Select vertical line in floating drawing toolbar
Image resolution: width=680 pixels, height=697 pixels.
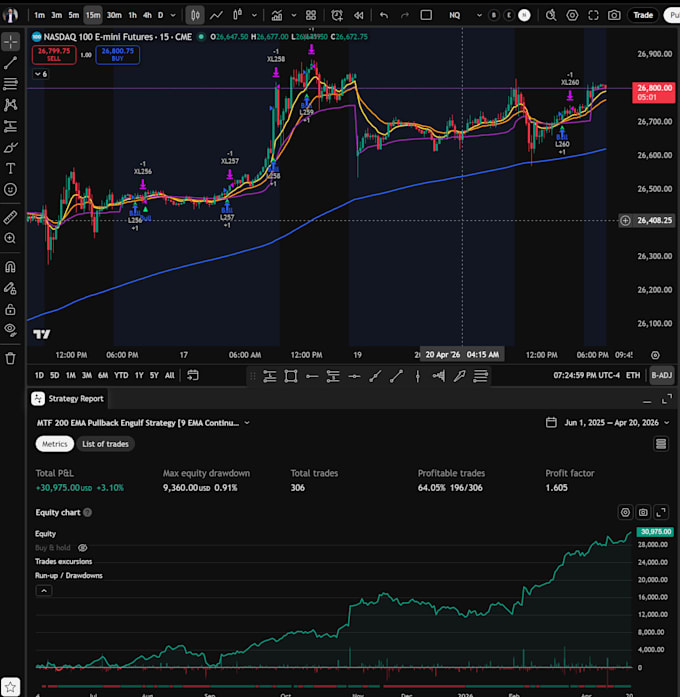click(x=418, y=377)
